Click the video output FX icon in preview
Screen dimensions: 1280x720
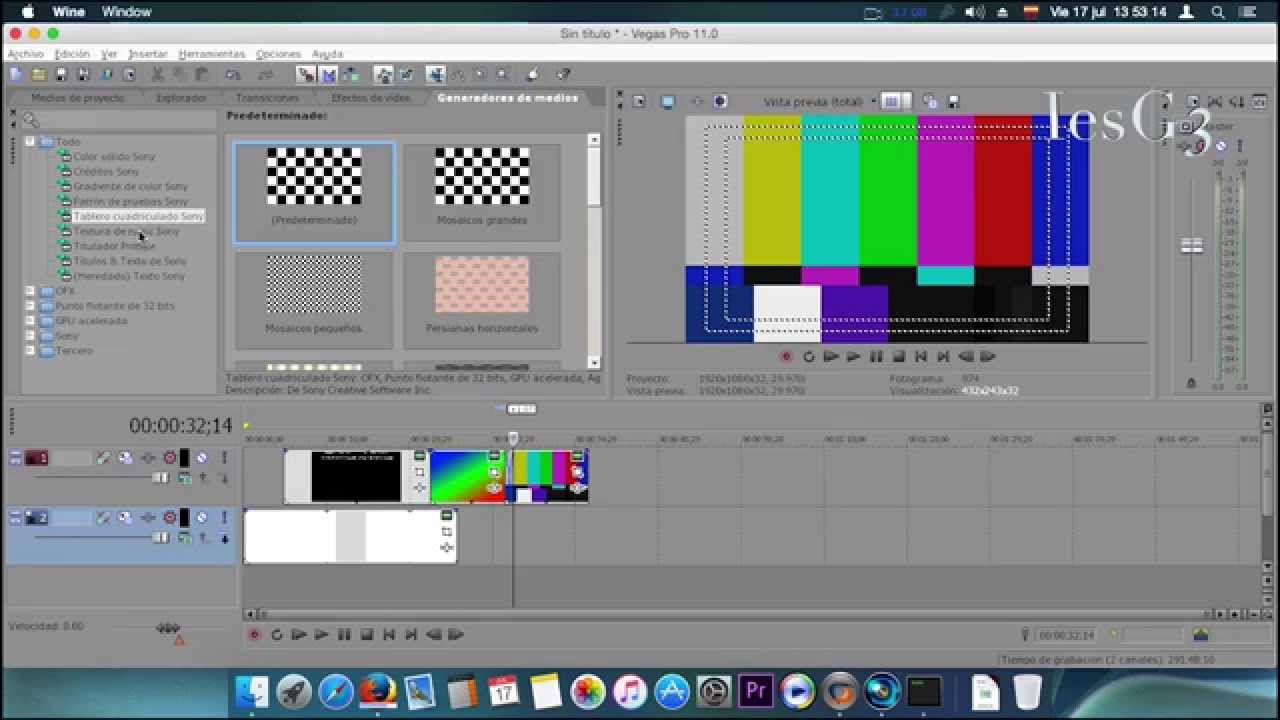pos(697,101)
